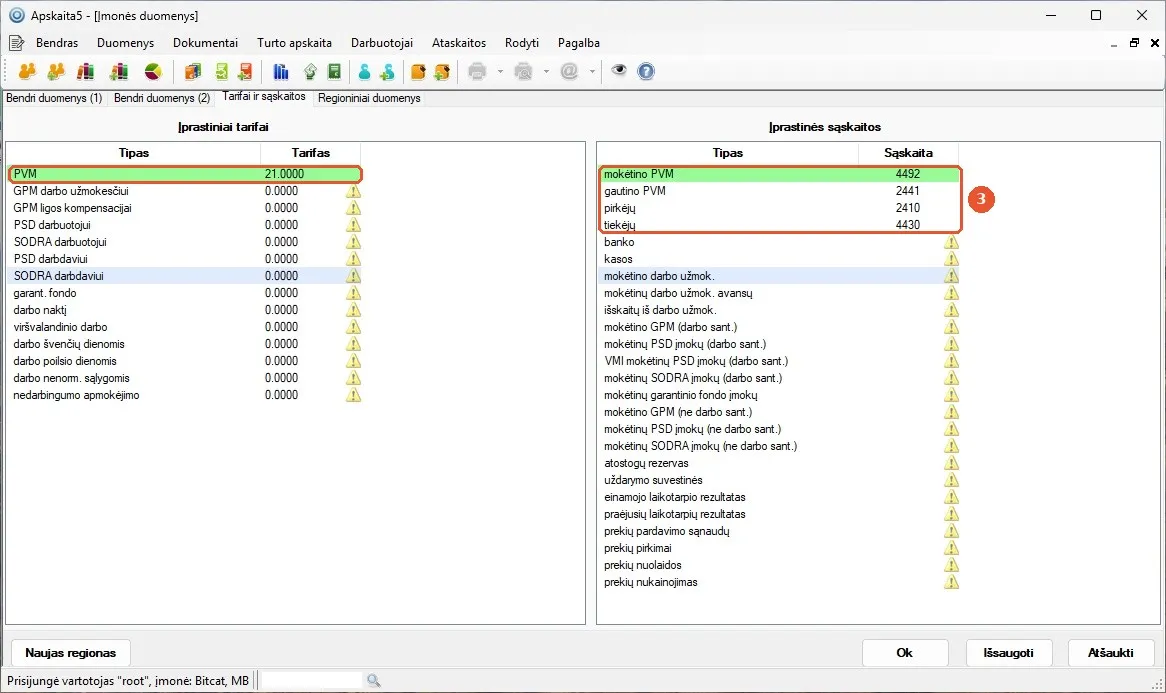Screen dimensions: 1166x693
Task: Open the green ledger book icon
Action: (x=335, y=71)
